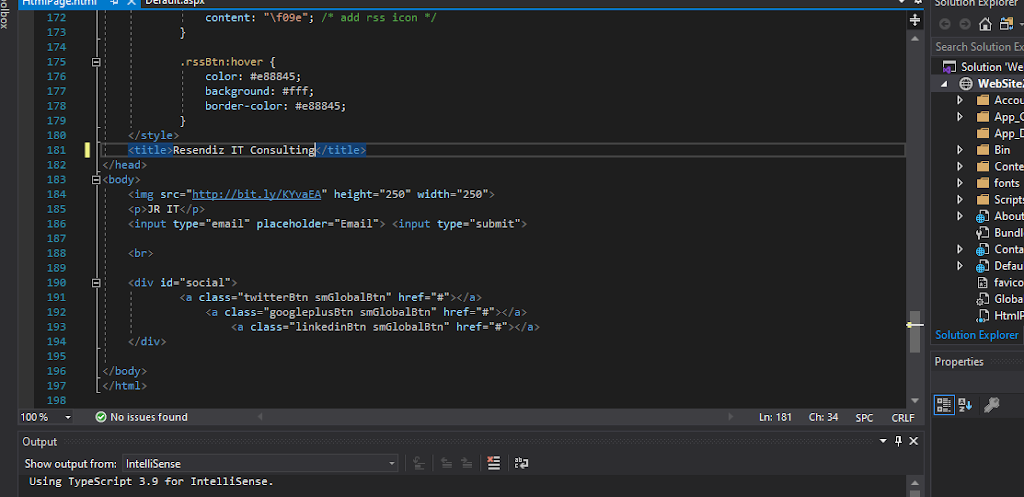1024x497 pixels.
Task: Click the Output text Using TypeScript 3.9
Action: 152,482
